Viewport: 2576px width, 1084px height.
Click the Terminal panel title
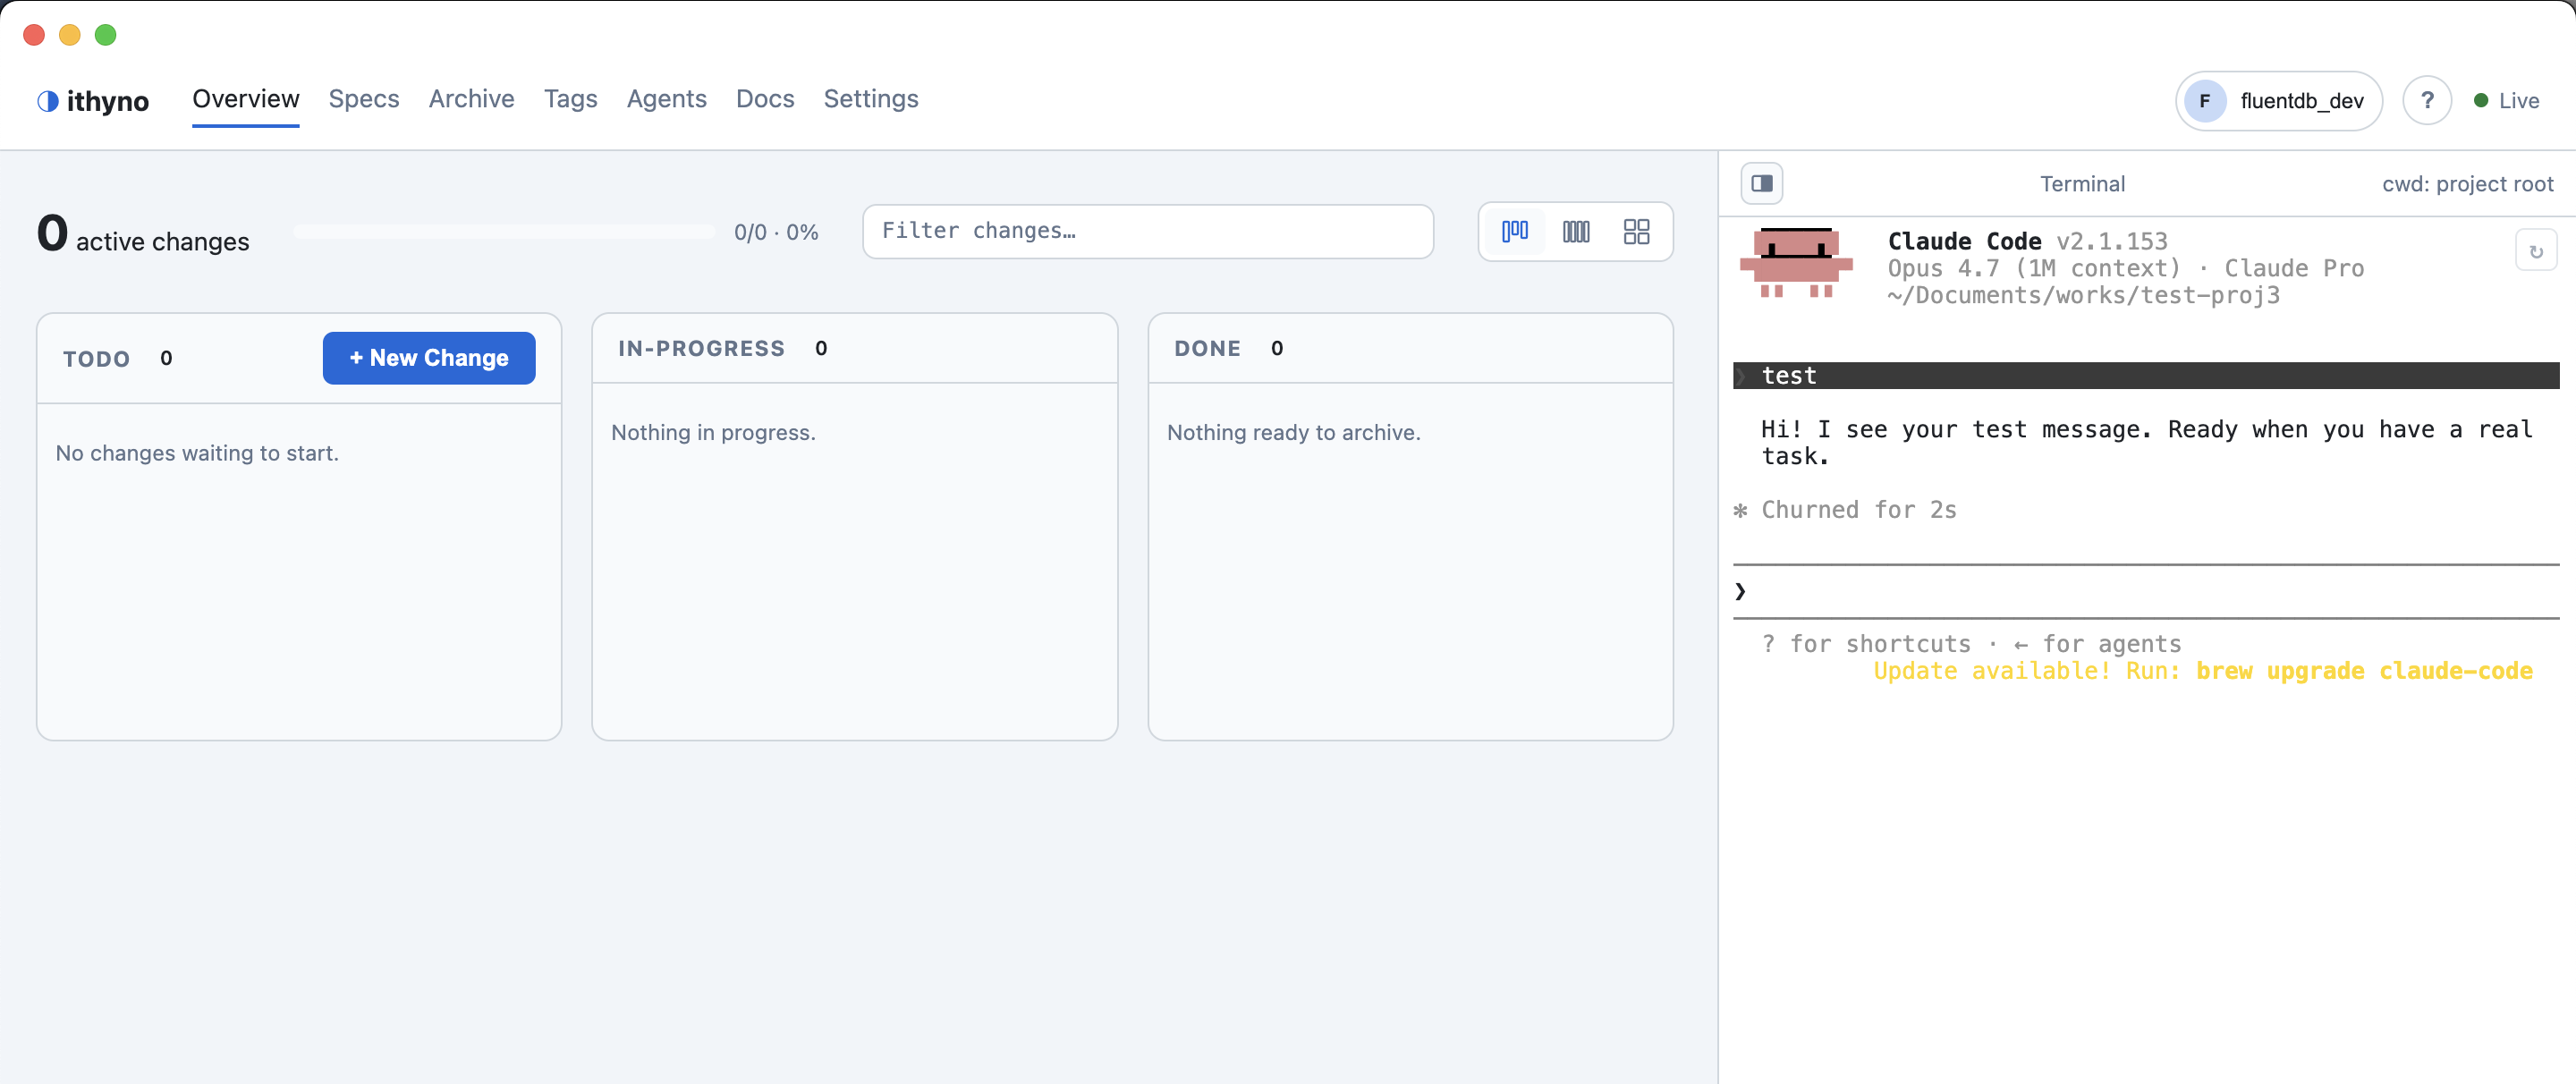pos(2082,184)
